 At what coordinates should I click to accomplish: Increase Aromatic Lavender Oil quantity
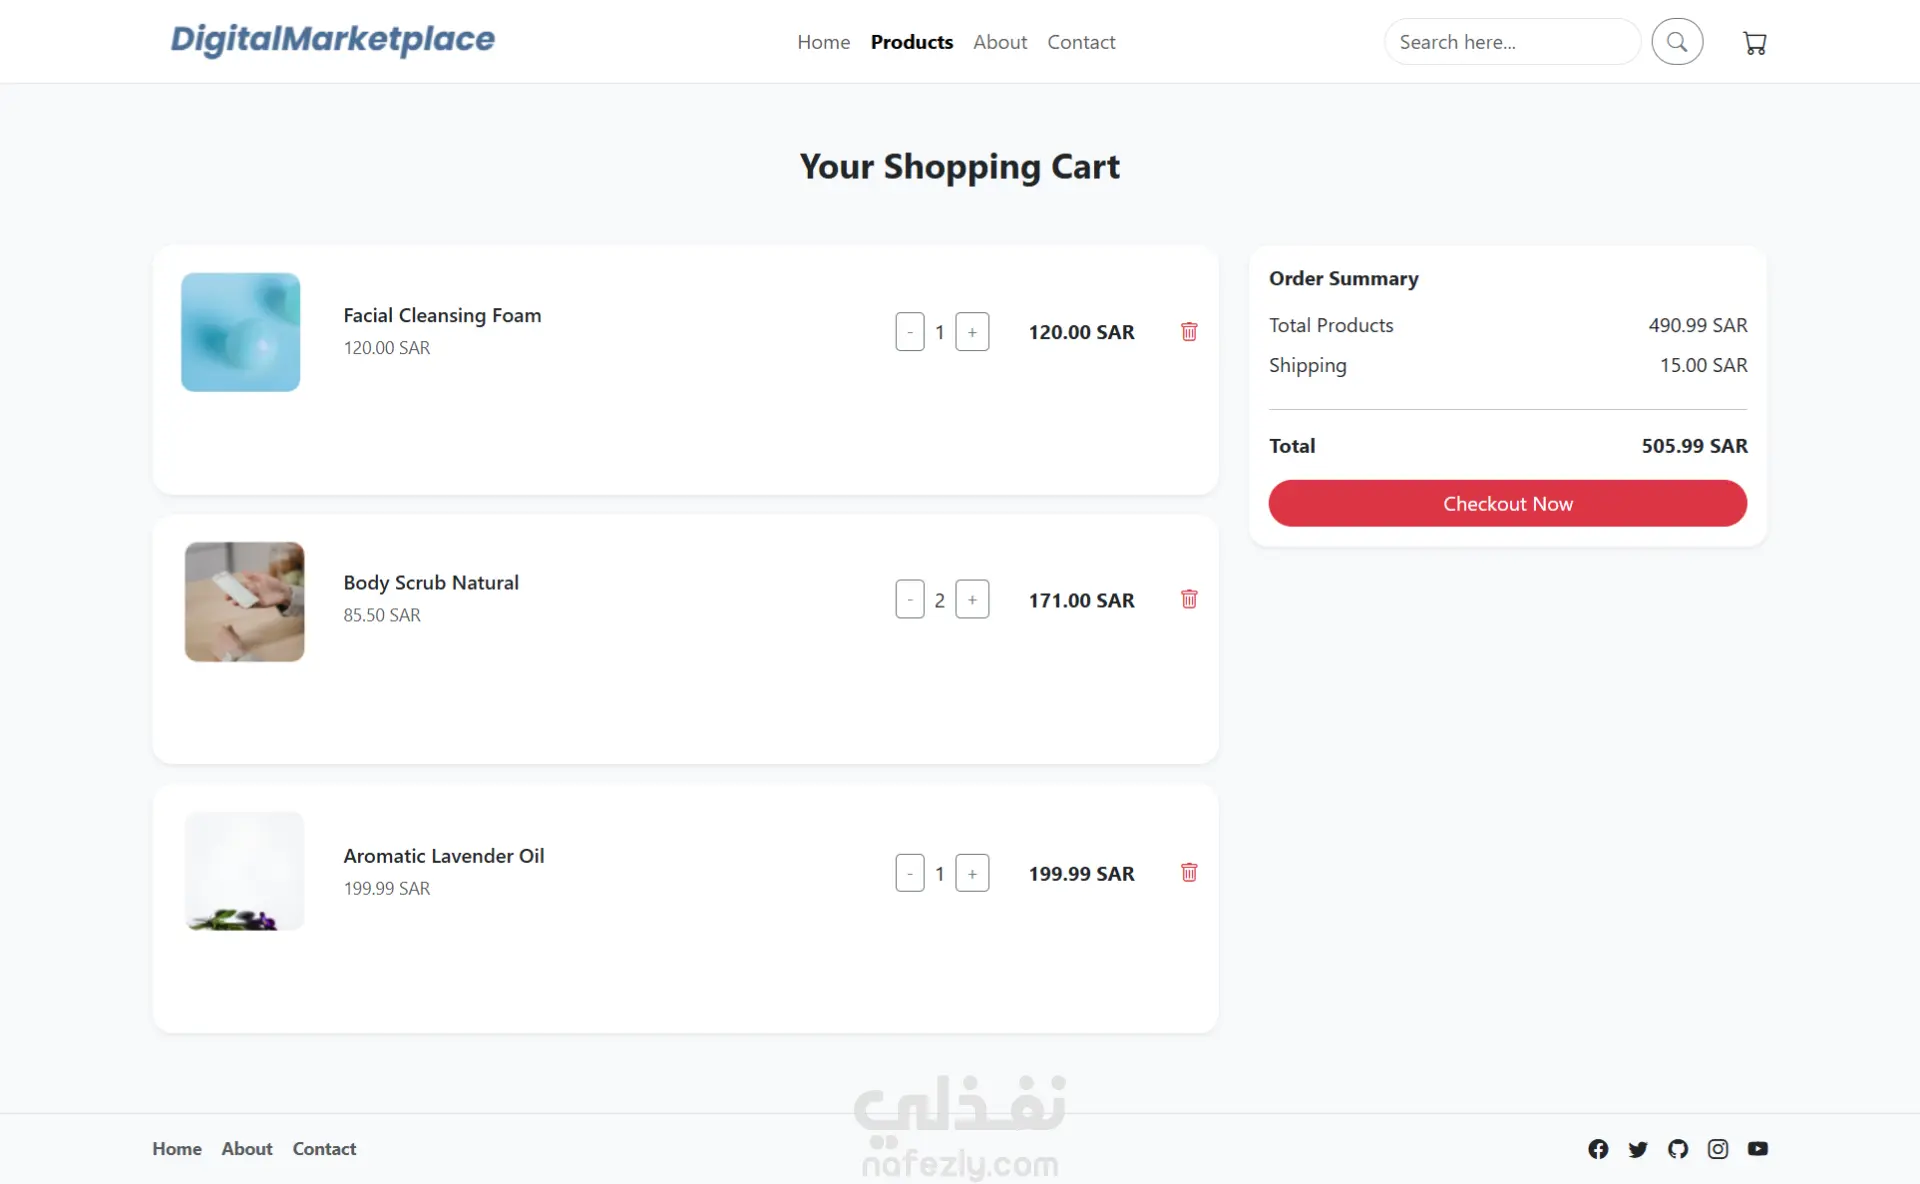[x=972, y=873]
